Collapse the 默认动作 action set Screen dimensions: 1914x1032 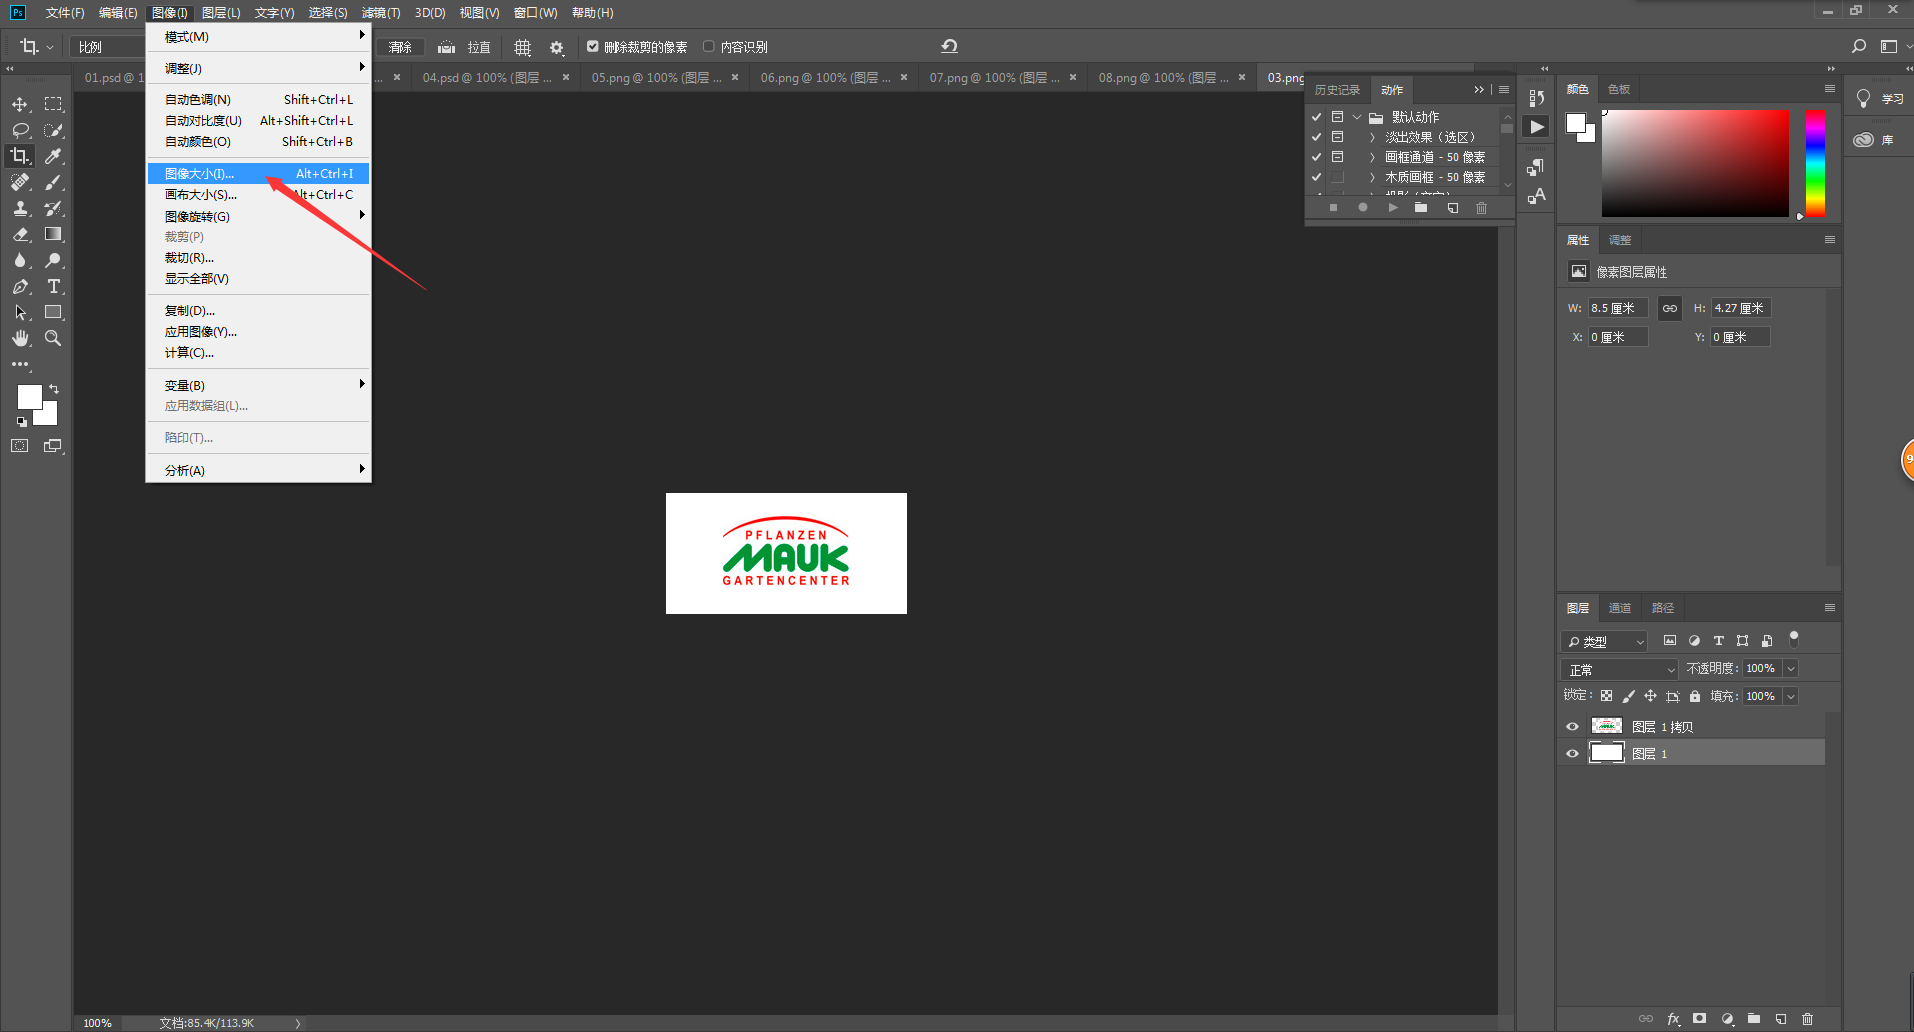[x=1357, y=117]
